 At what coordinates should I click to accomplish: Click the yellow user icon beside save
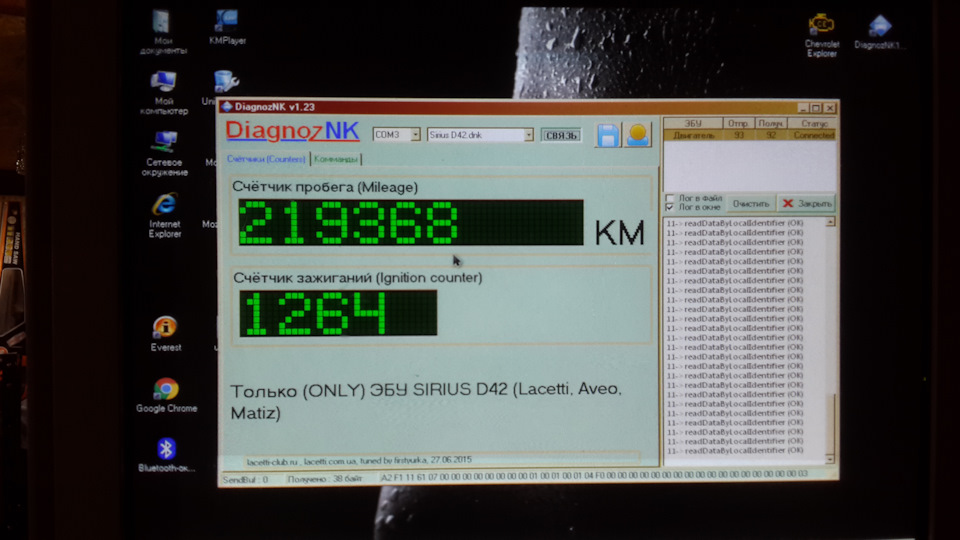pos(637,135)
